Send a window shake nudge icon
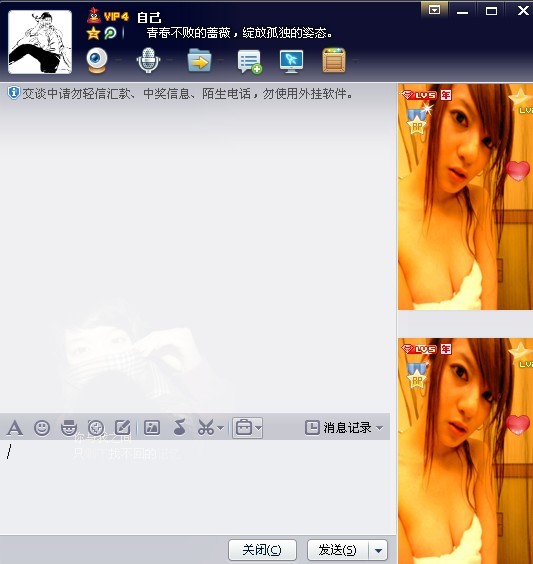This screenshot has height=564, width=533. point(96,428)
